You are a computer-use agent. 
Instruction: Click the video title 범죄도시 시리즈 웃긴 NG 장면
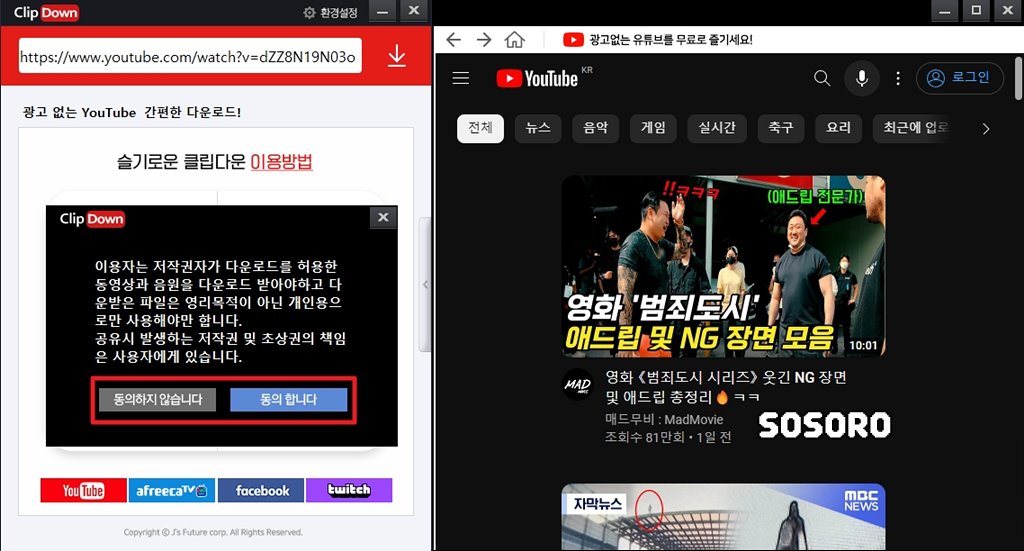point(726,386)
